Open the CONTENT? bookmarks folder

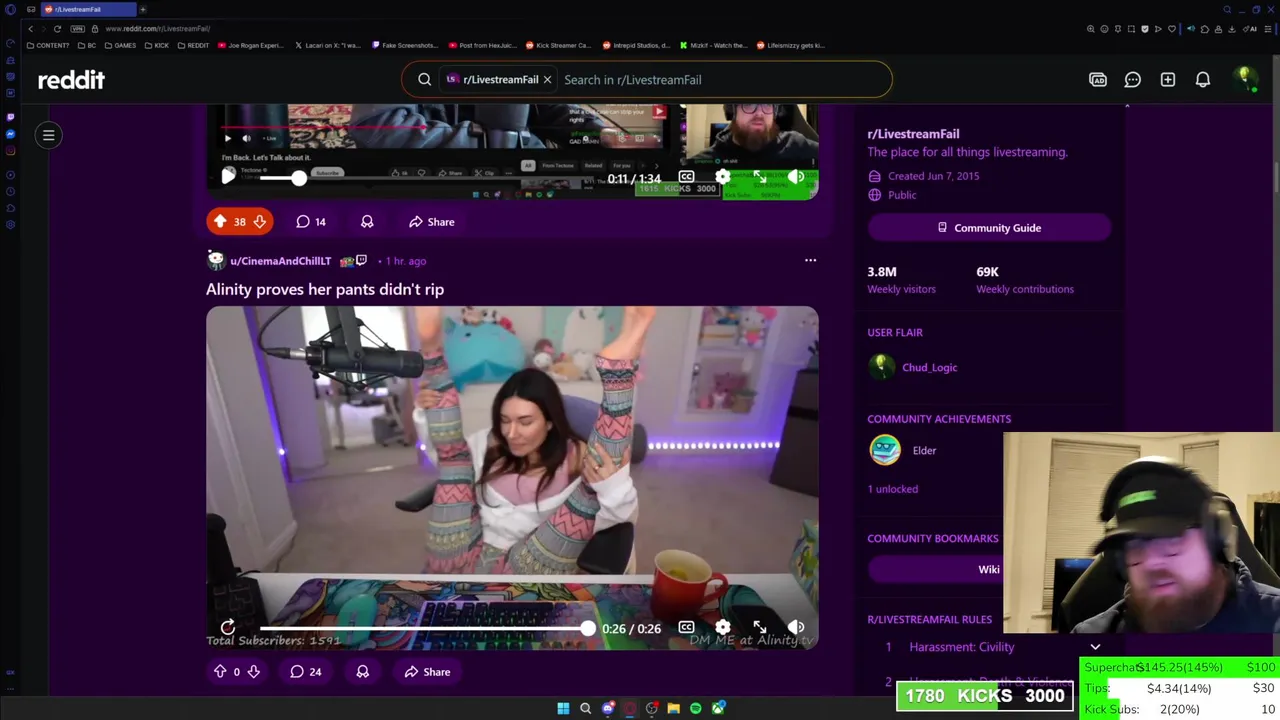coord(49,45)
